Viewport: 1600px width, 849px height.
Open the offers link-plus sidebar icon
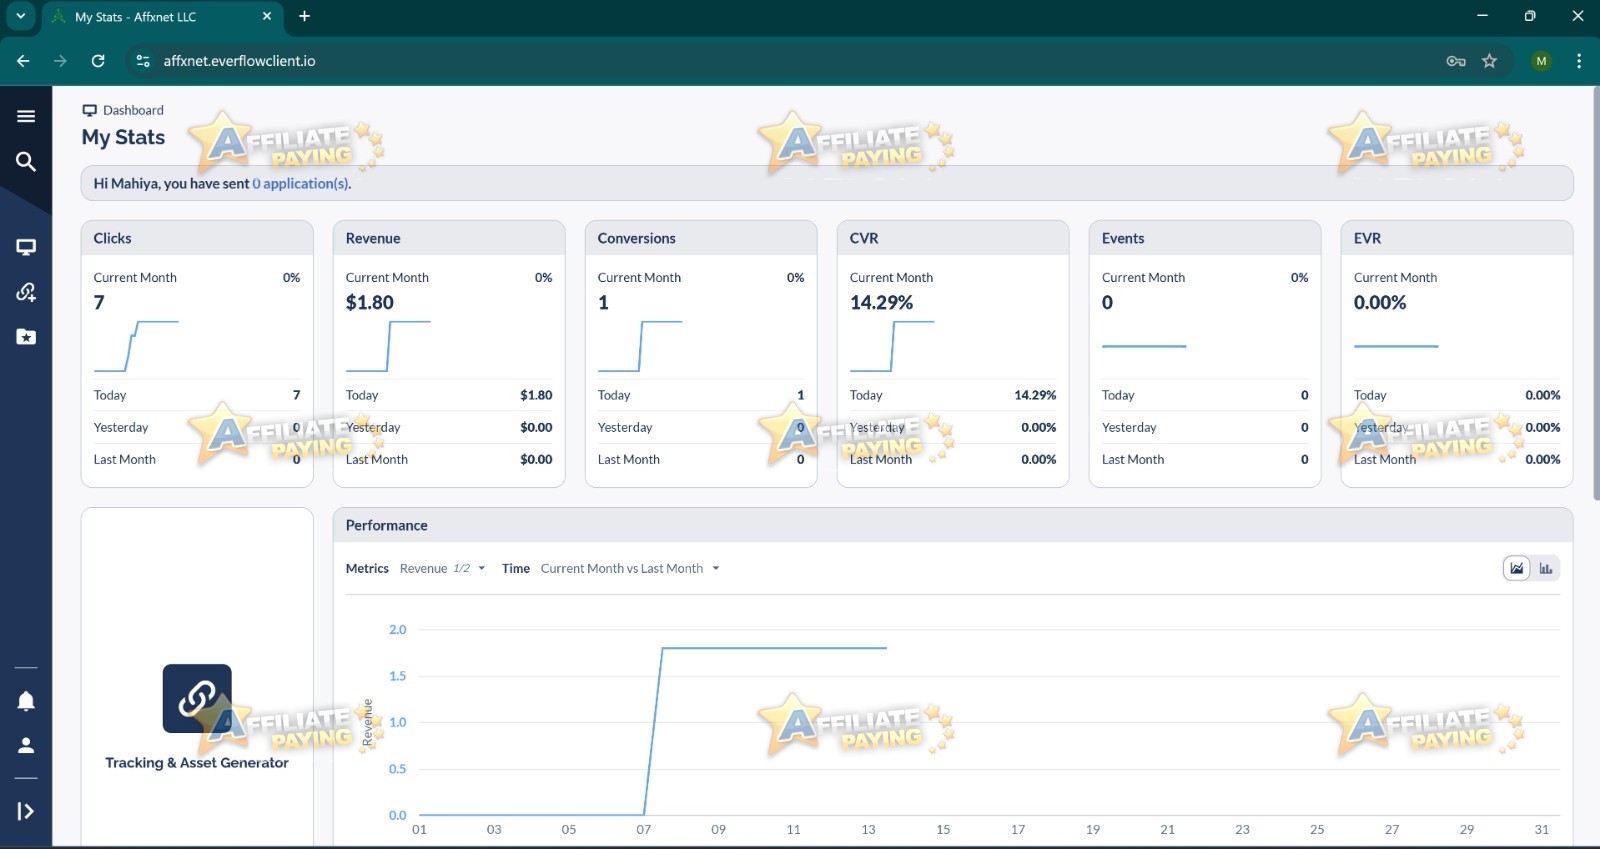click(26, 292)
